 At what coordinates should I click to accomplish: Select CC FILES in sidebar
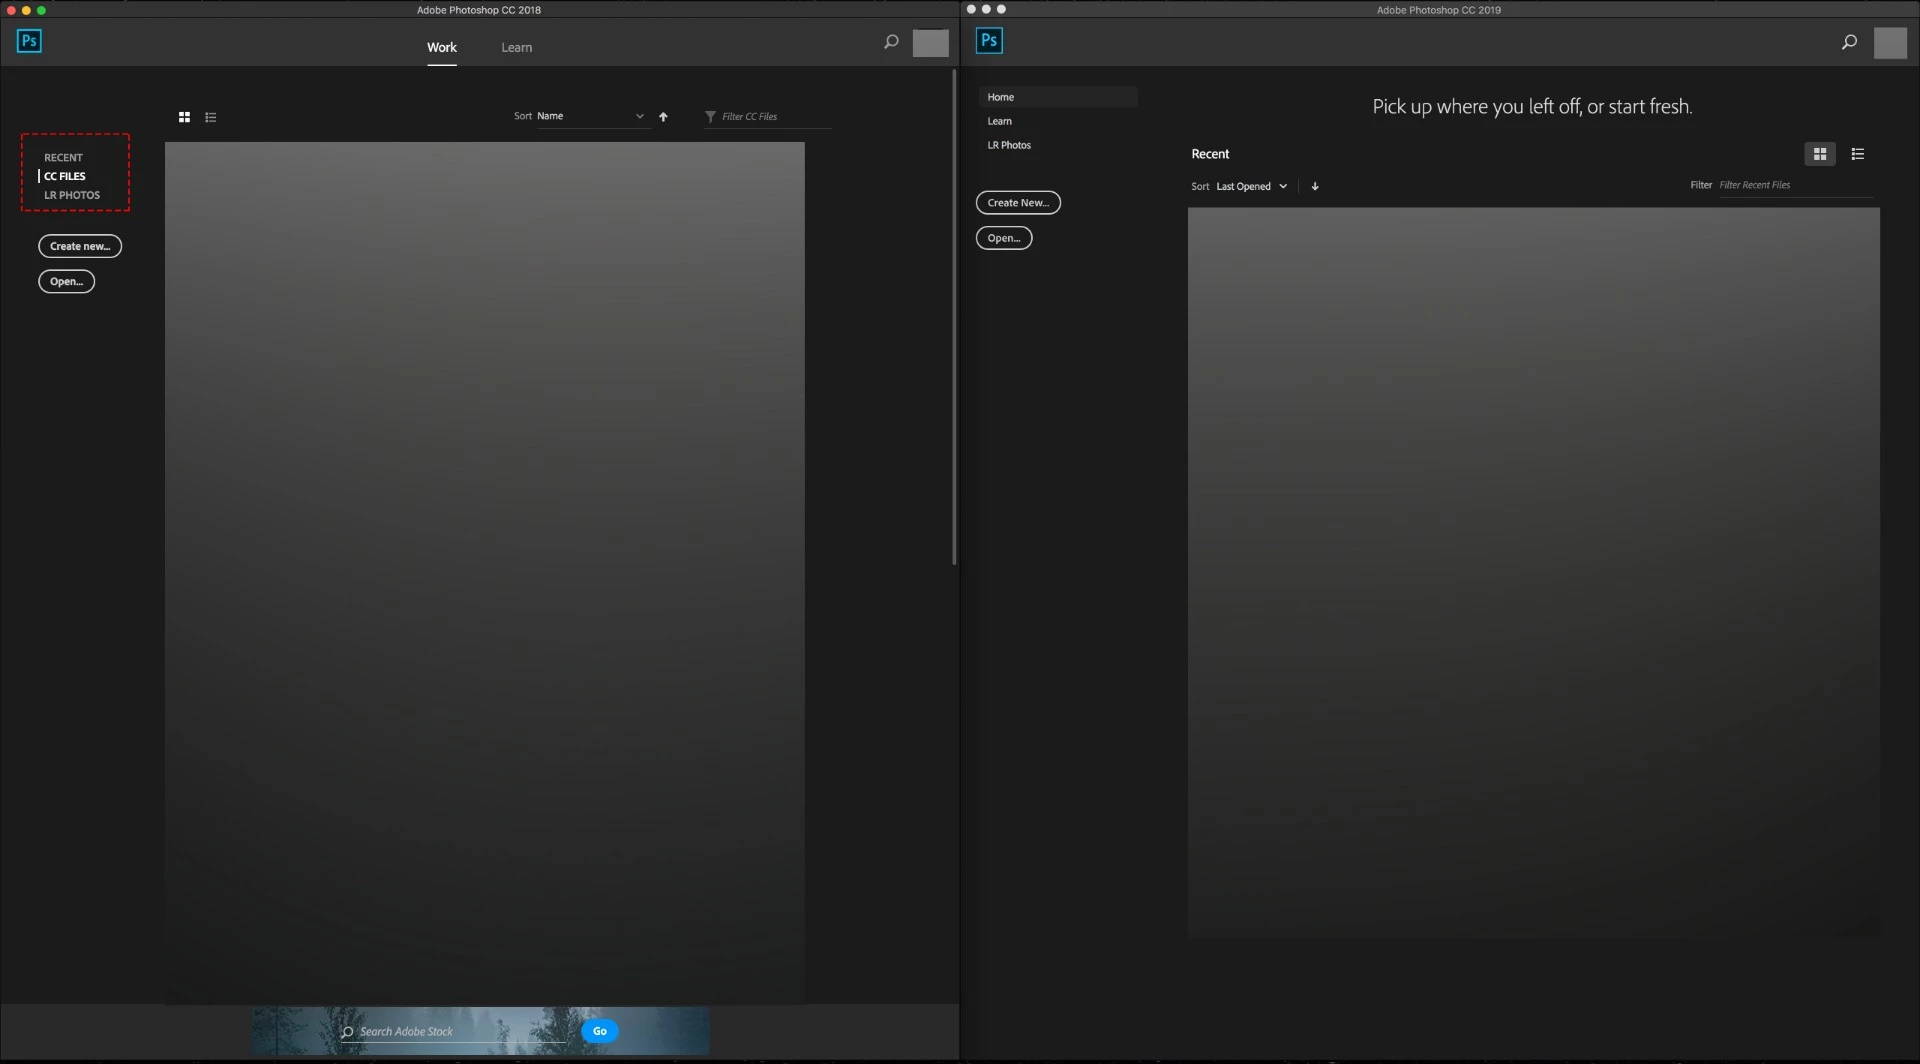pos(65,176)
